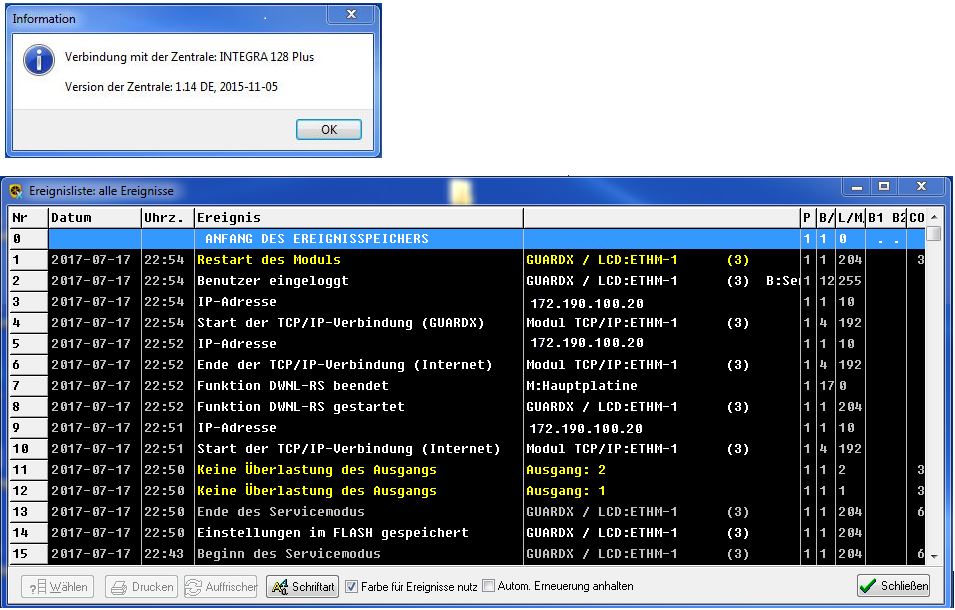The width and height of the screenshot is (955, 610).
Task: Click Schließen with green checkmark
Action: click(894, 587)
